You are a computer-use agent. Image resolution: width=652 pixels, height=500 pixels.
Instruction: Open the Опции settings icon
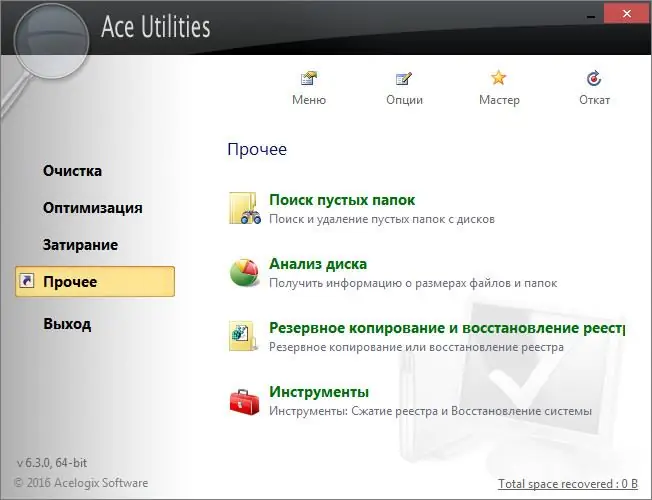coord(404,78)
